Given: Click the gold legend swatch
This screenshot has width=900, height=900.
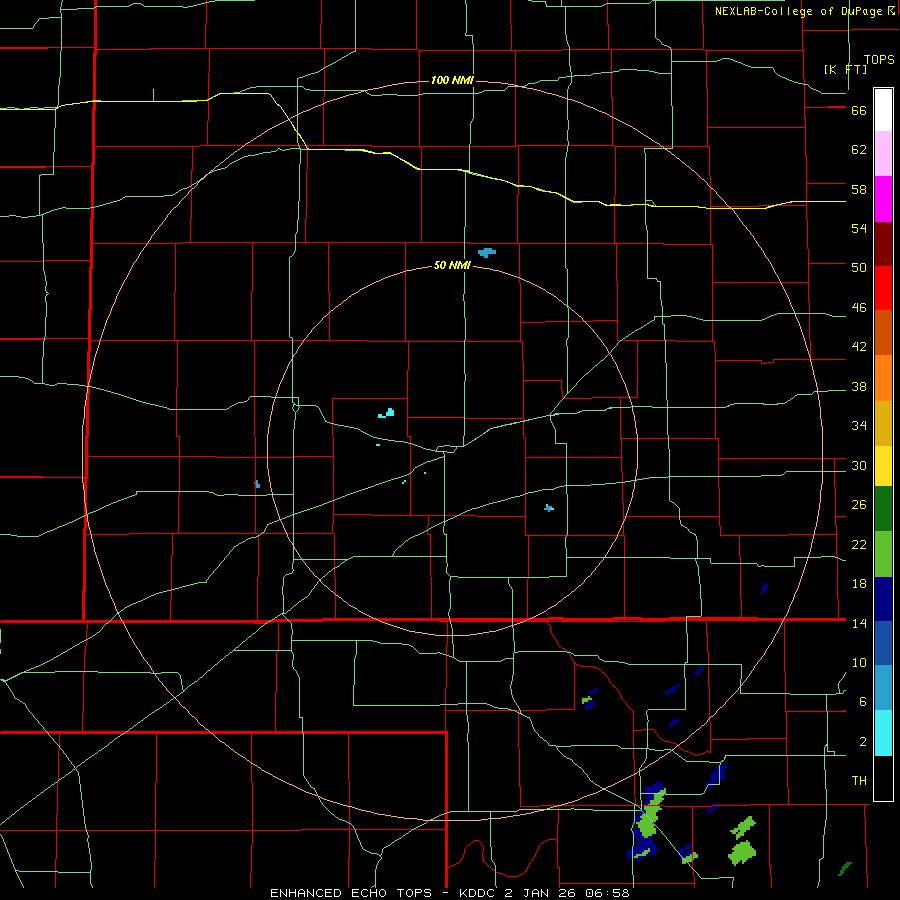Looking at the screenshot, I should (x=883, y=423).
